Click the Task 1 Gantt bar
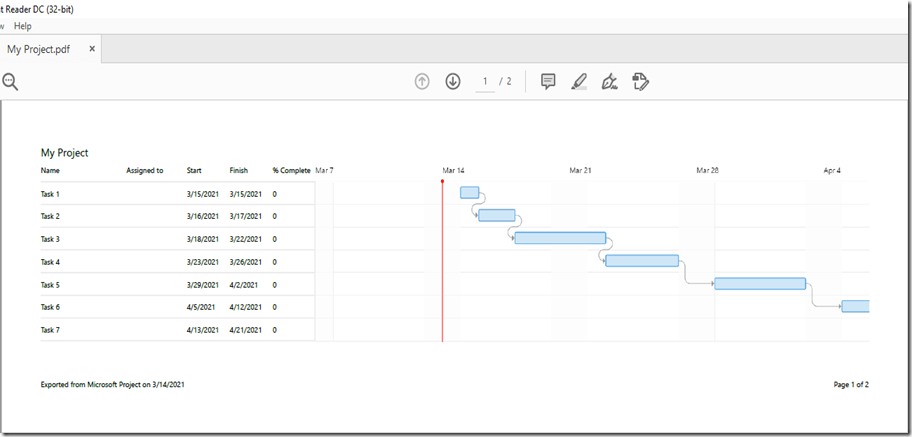Screen dimensions: 912x437 pyautogui.click(x=469, y=193)
